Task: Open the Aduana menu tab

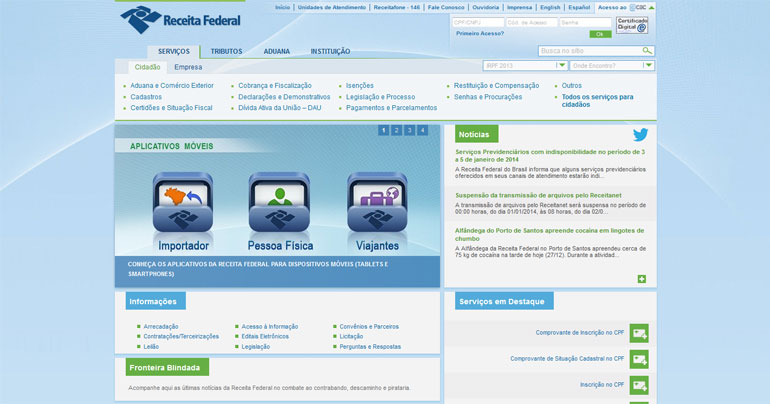Action: pyautogui.click(x=277, y=51)
